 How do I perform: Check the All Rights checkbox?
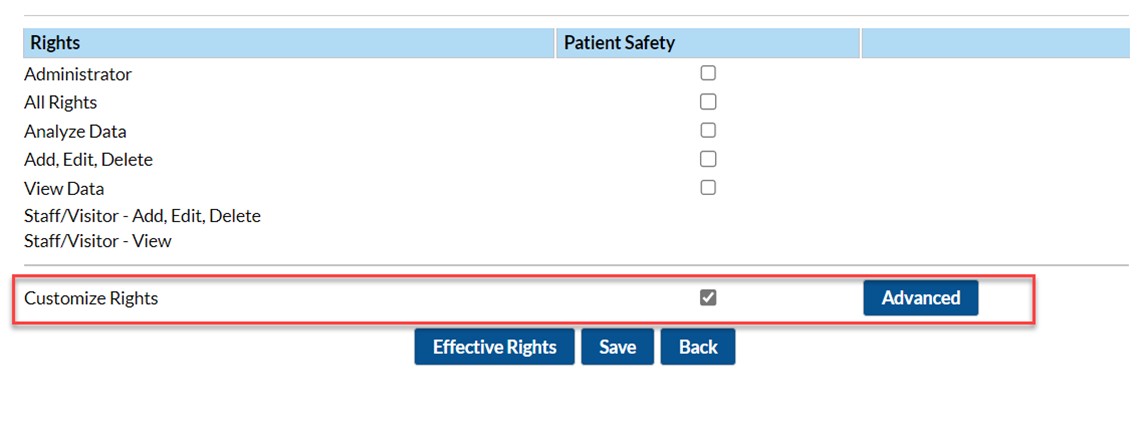pos(708,101)
